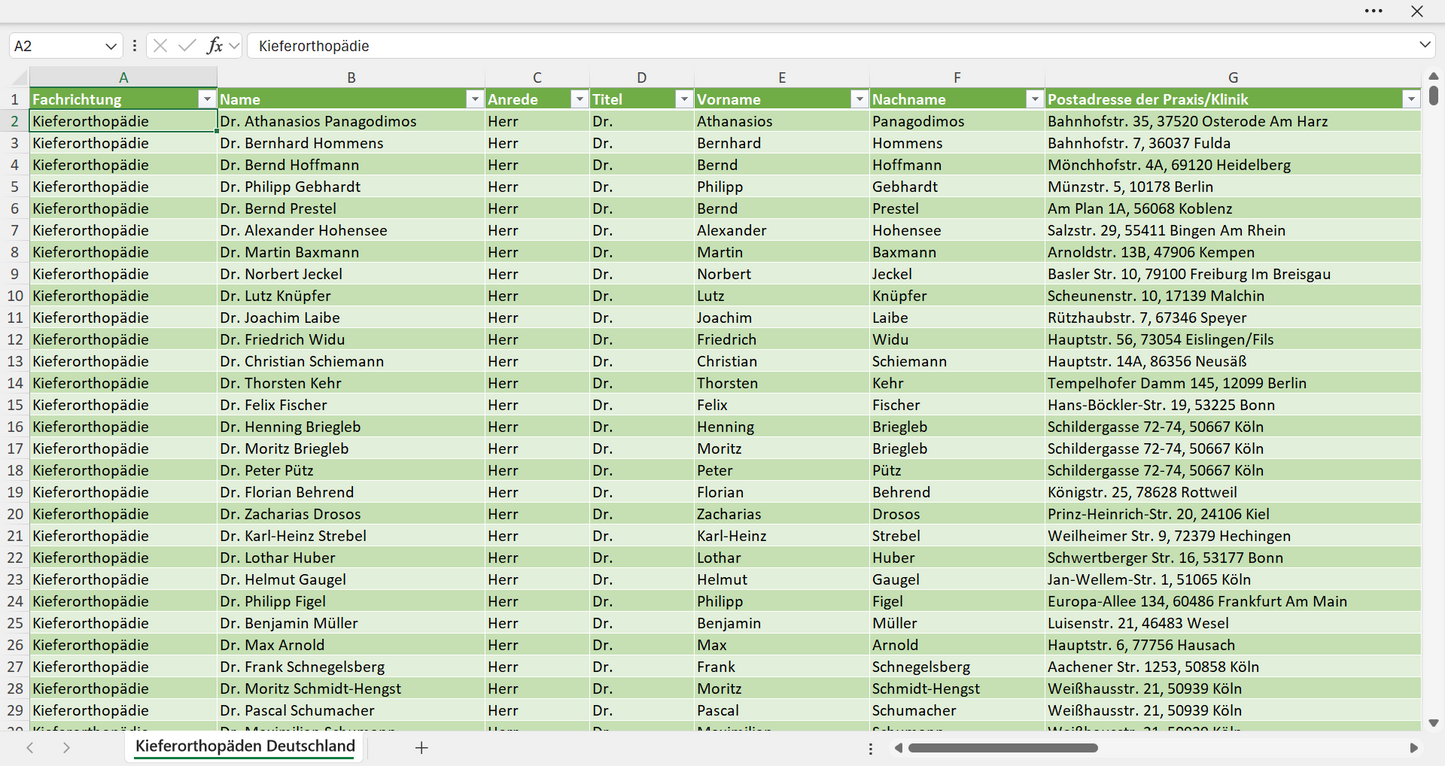The image size is (1445, 766).
Task: Open the Nachname filter dropdown
Action: coord(1034,99)
